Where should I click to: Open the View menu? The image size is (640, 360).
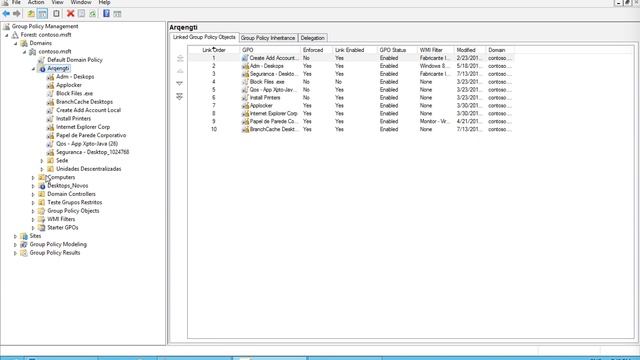pyautogui.click(x=58, y=2)
